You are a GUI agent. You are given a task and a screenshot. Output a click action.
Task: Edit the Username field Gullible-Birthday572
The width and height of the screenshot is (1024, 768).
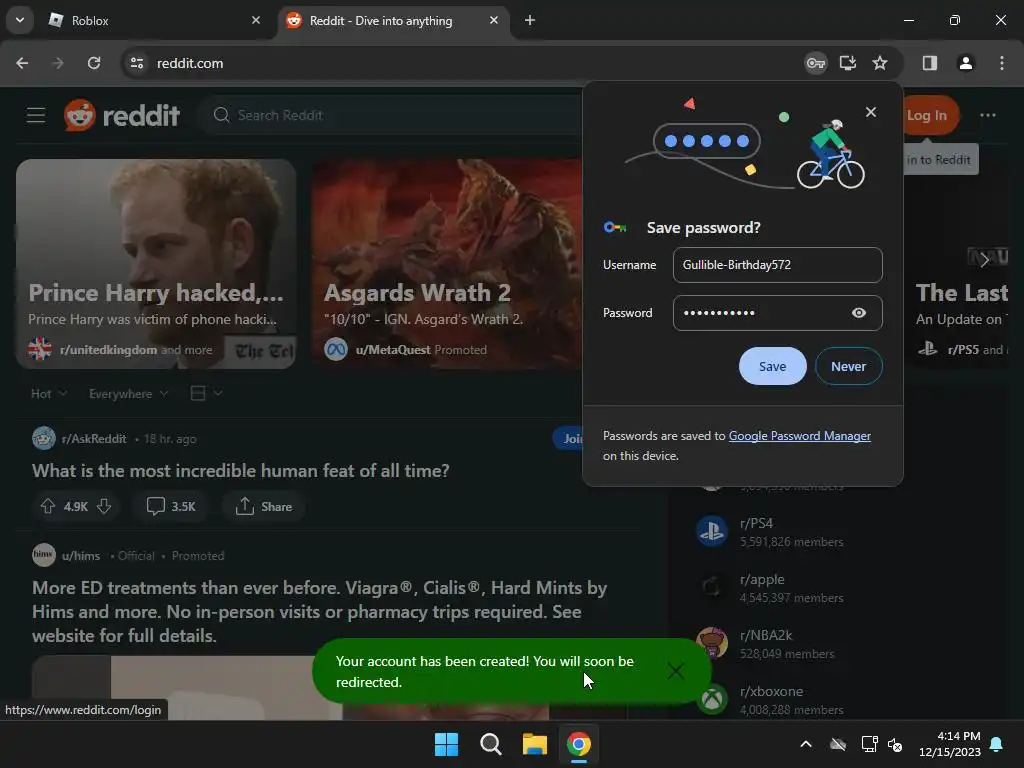(777, 264)
